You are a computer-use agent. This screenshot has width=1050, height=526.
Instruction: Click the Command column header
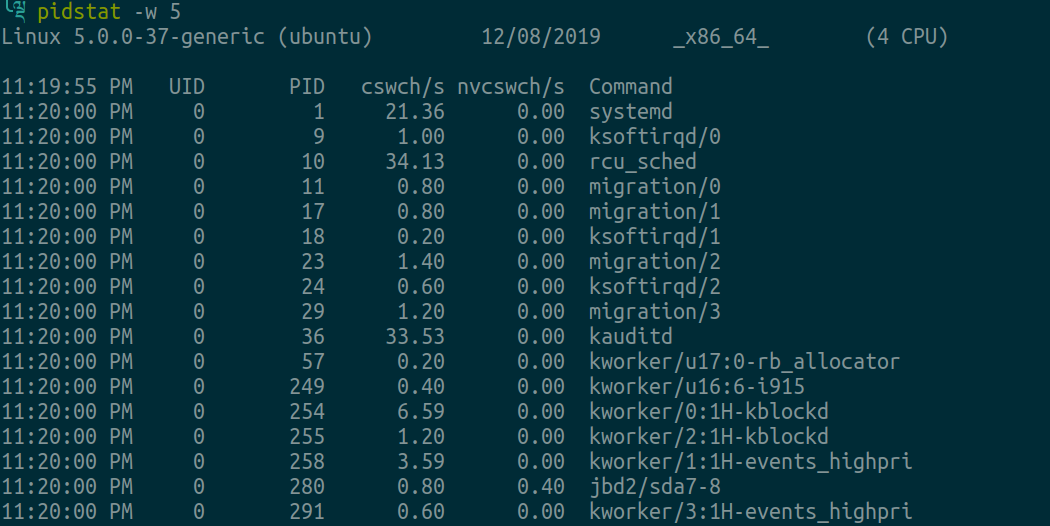coord(630,86)
